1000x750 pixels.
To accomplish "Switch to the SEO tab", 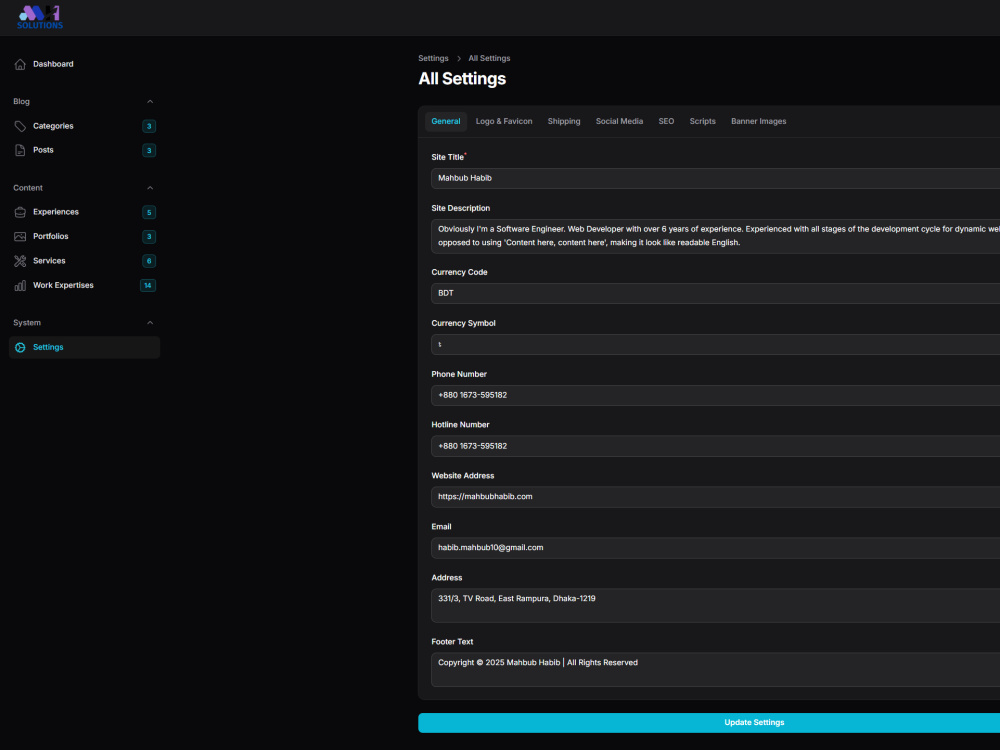I will [666, 121].
